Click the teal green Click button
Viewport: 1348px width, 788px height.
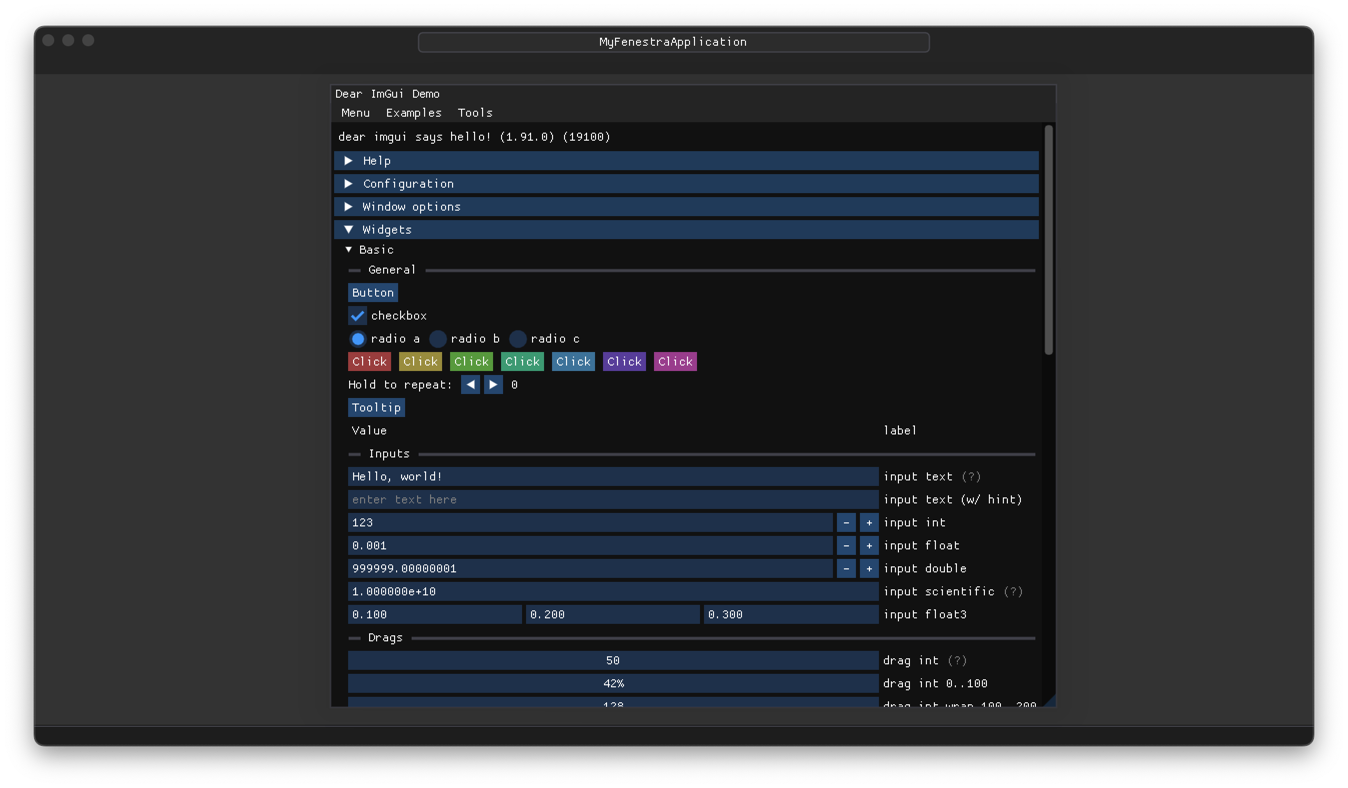[x=522, y=361]
